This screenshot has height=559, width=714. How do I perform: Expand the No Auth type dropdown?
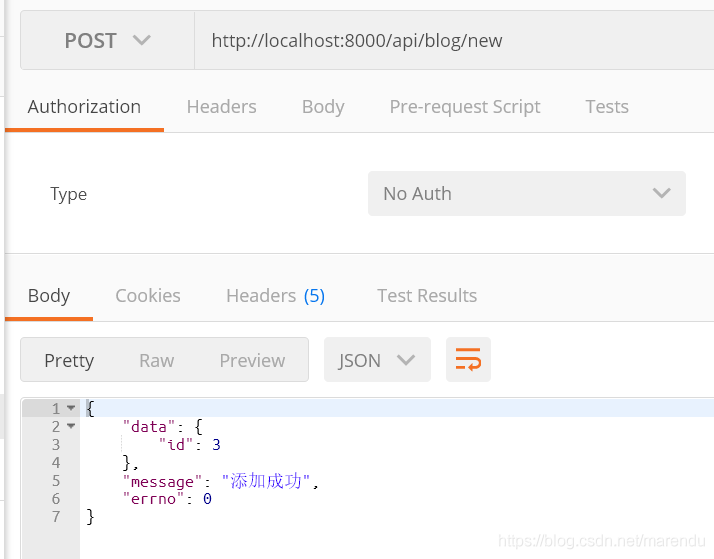click(527, 193)
